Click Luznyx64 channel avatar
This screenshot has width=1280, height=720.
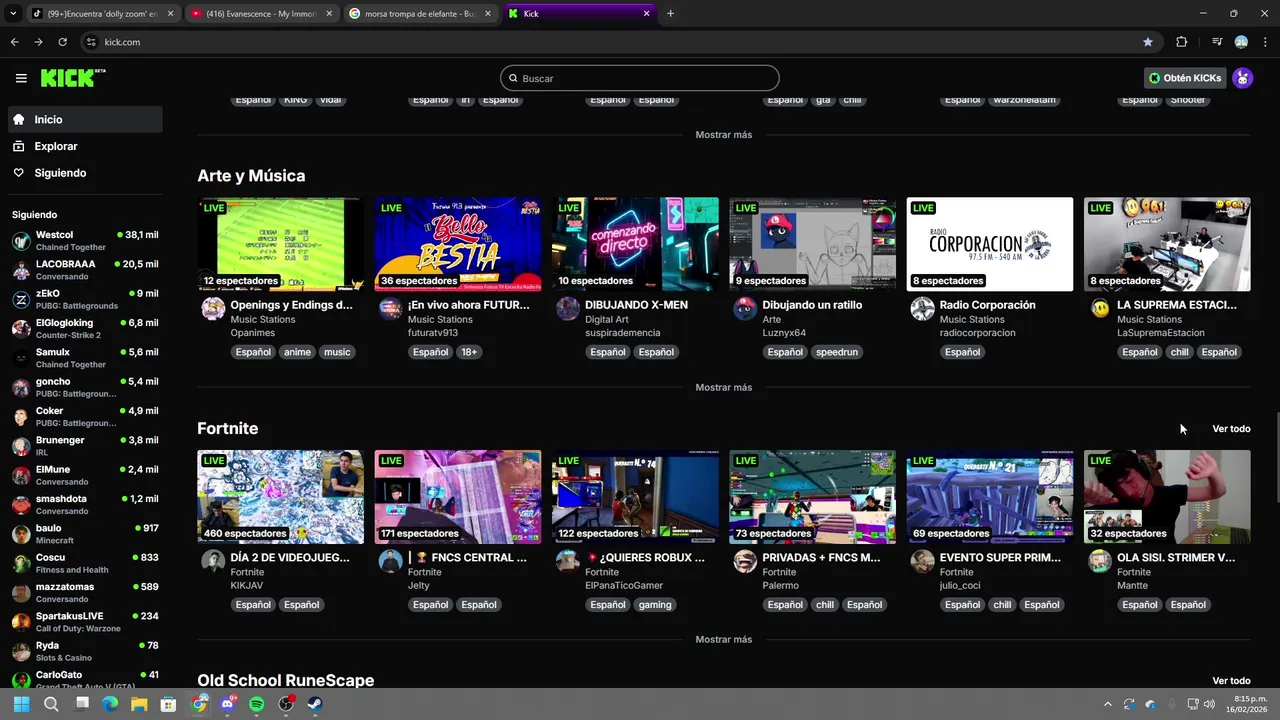point(745,308)
